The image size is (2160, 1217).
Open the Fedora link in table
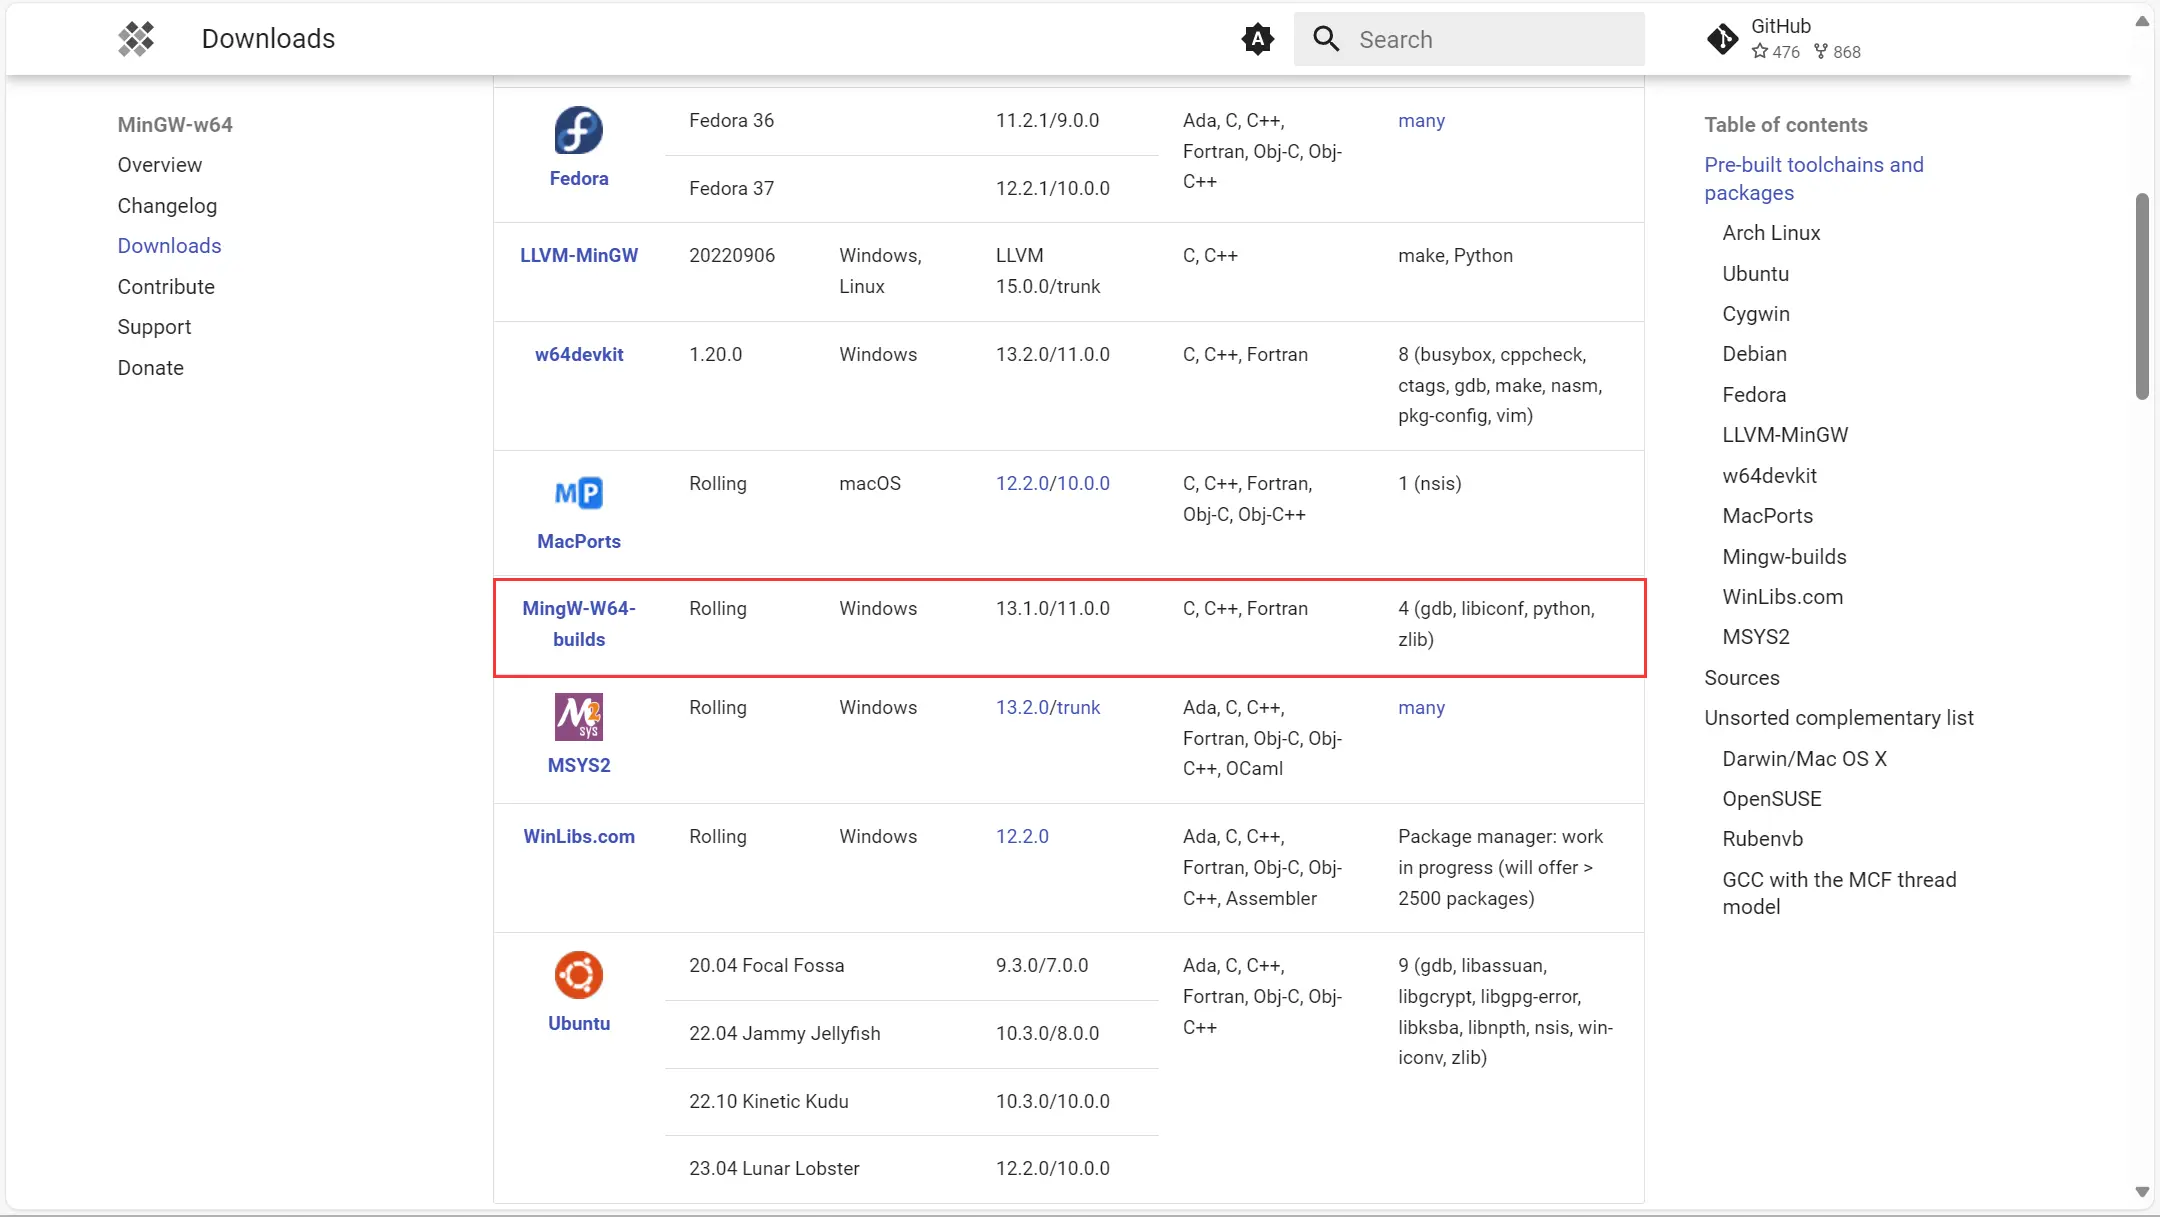[578, 178]
